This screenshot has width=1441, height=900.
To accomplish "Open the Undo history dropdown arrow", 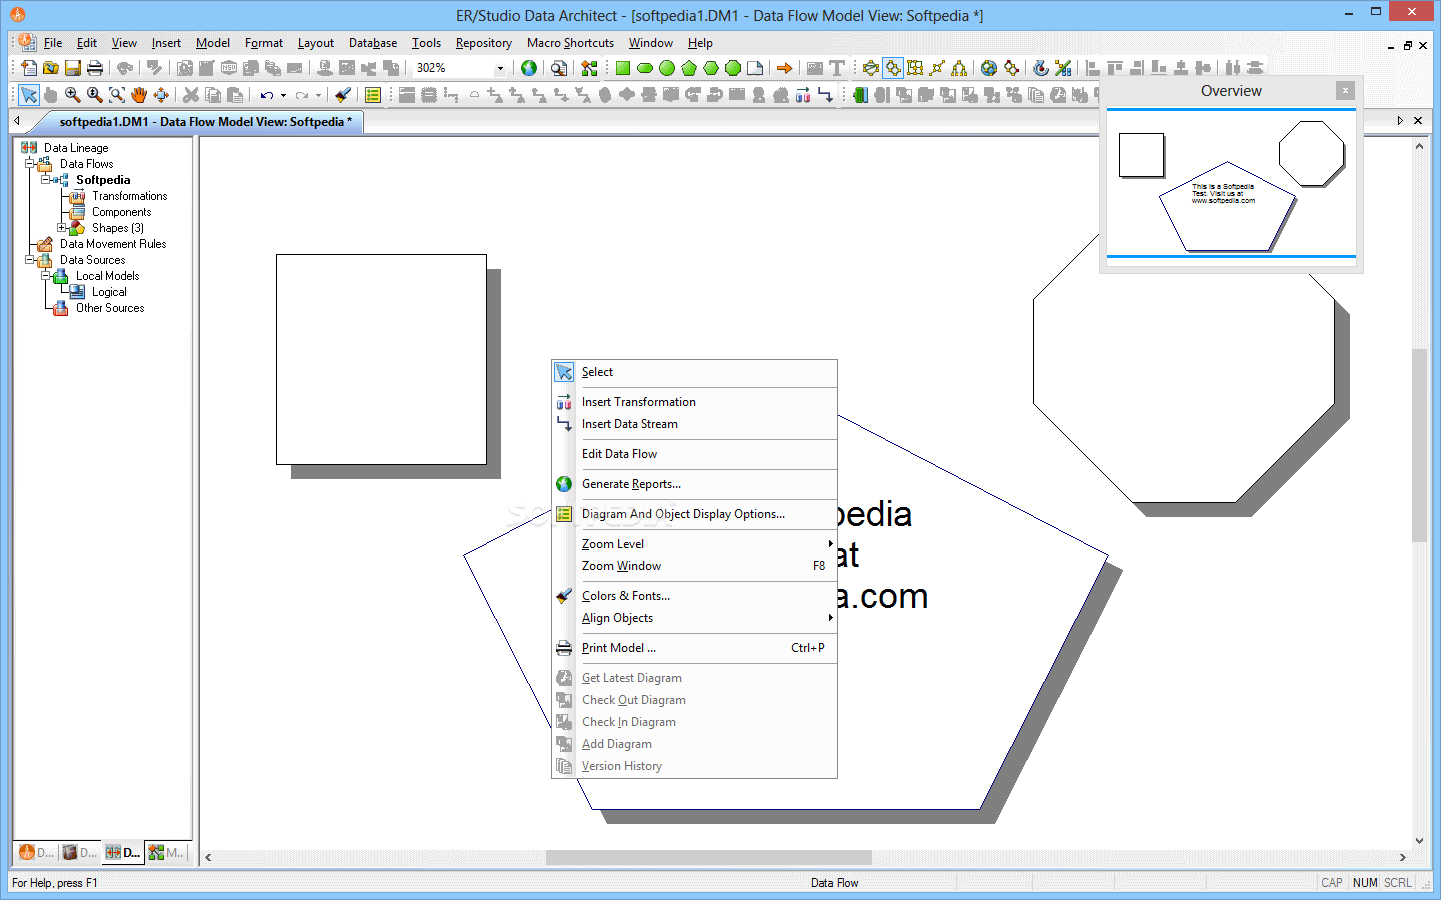I will tap(283, 95).
